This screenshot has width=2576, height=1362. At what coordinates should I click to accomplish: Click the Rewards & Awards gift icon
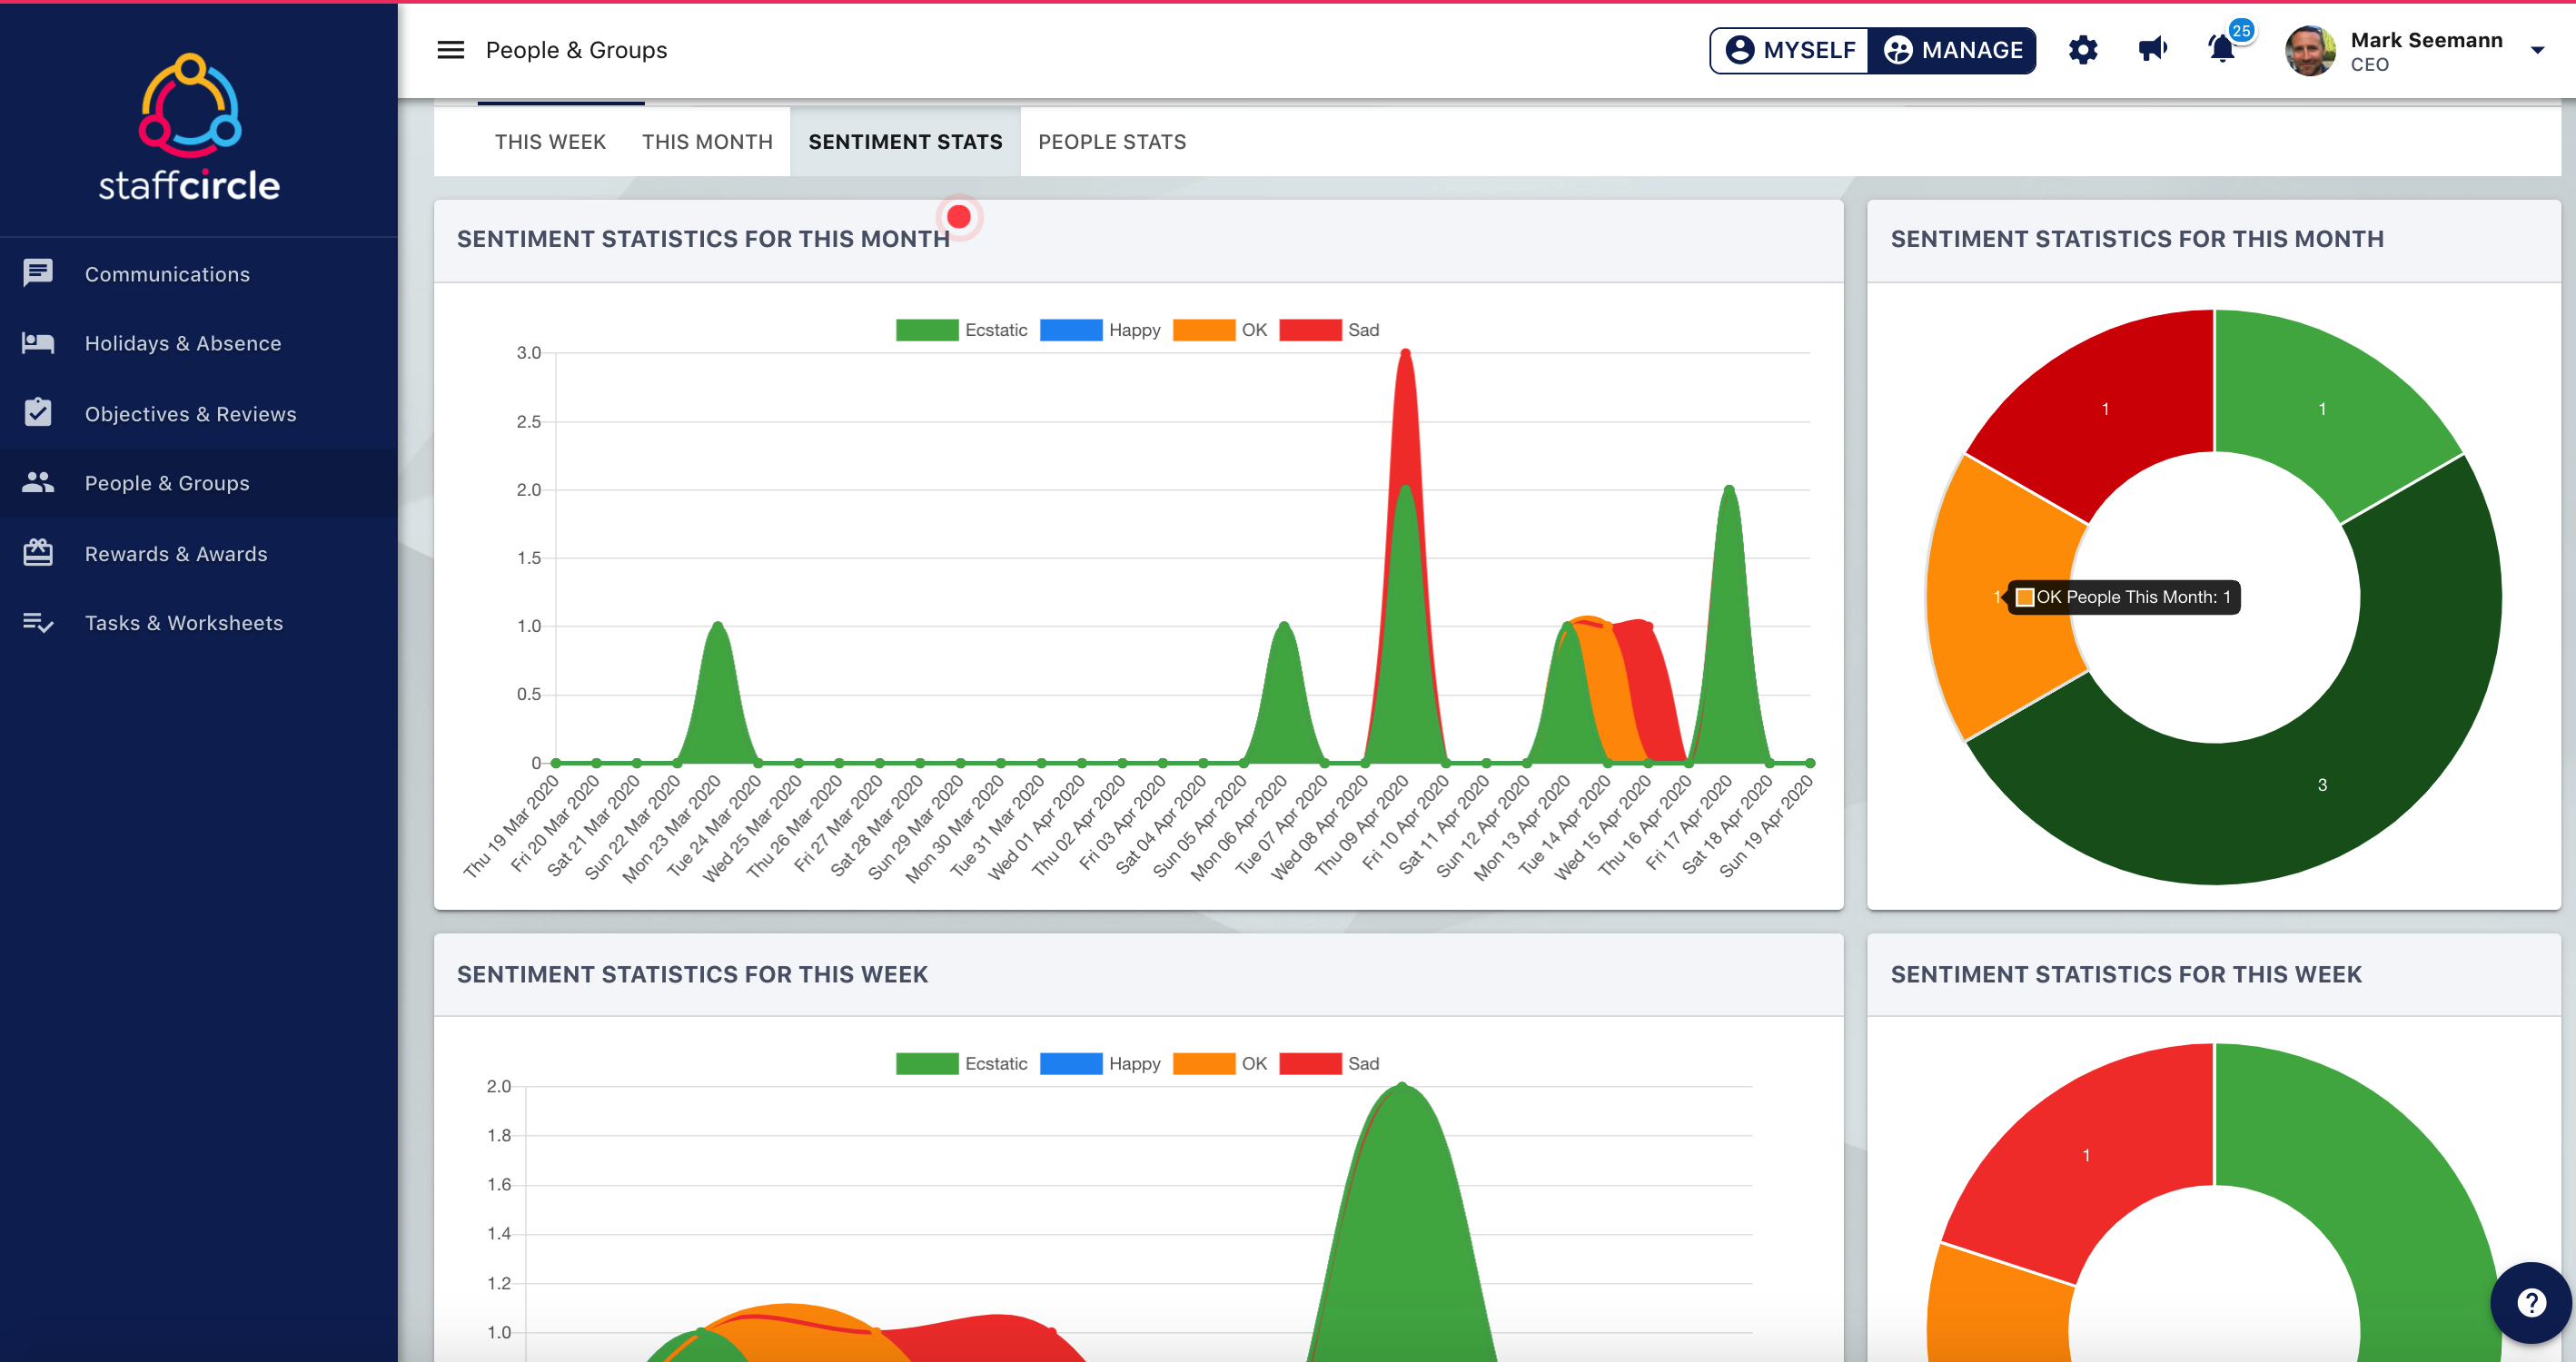[x=38, y=552]
